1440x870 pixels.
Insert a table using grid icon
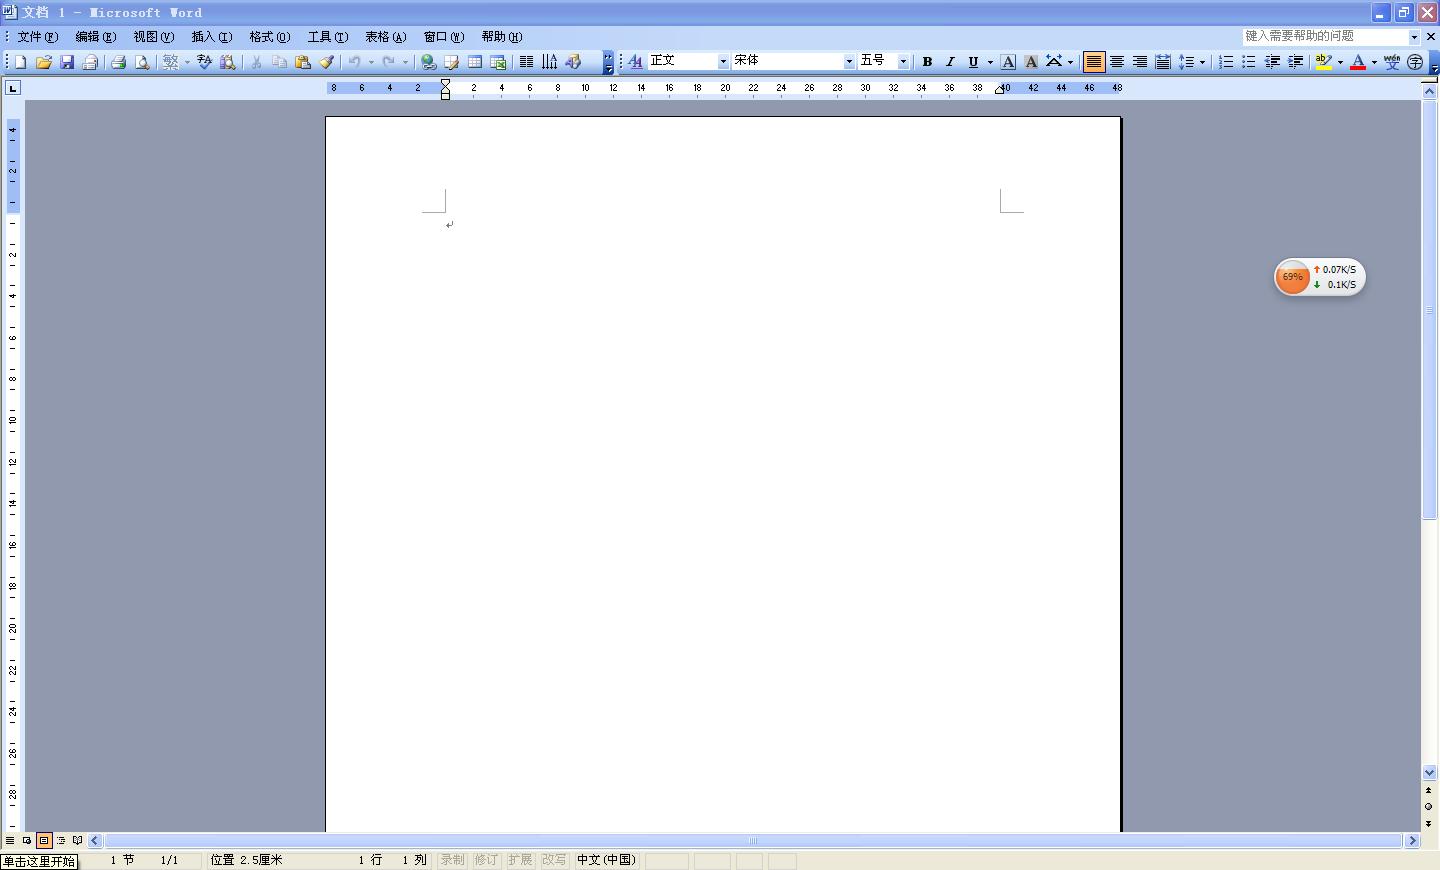point(474,62)
